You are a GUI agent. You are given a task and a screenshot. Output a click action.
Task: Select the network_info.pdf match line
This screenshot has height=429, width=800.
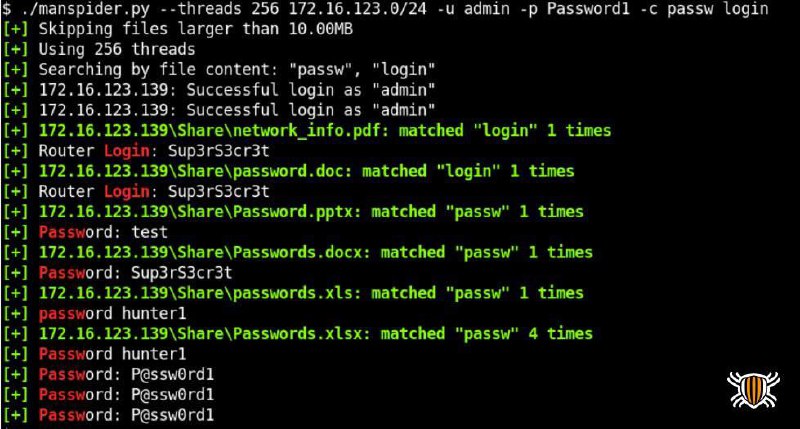pos(307,131)
